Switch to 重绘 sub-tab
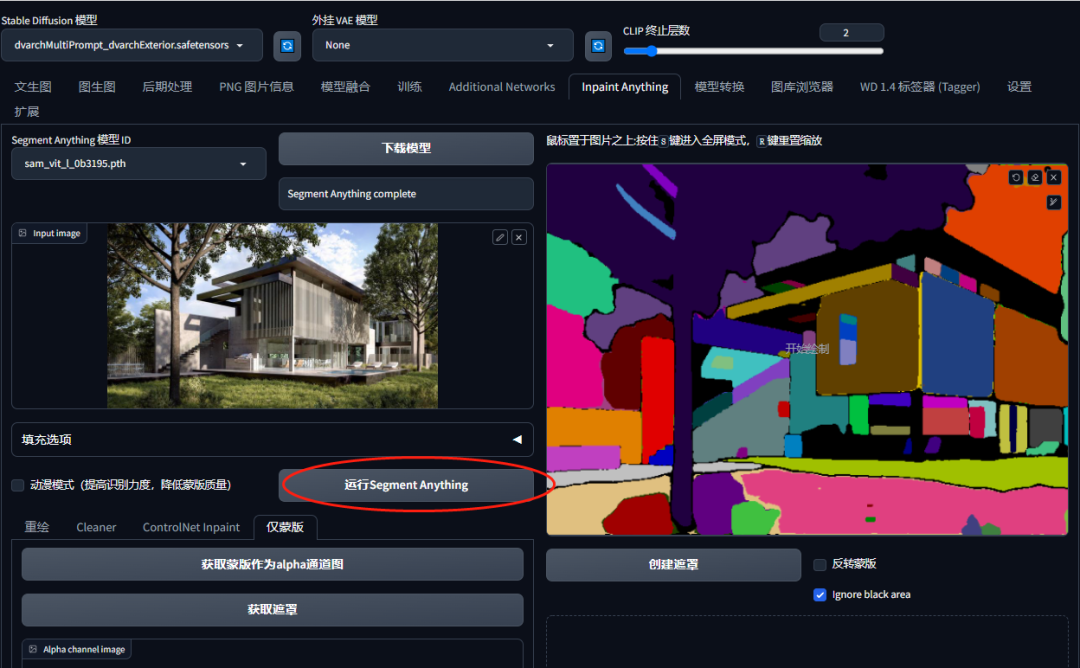 click(37, 528)
